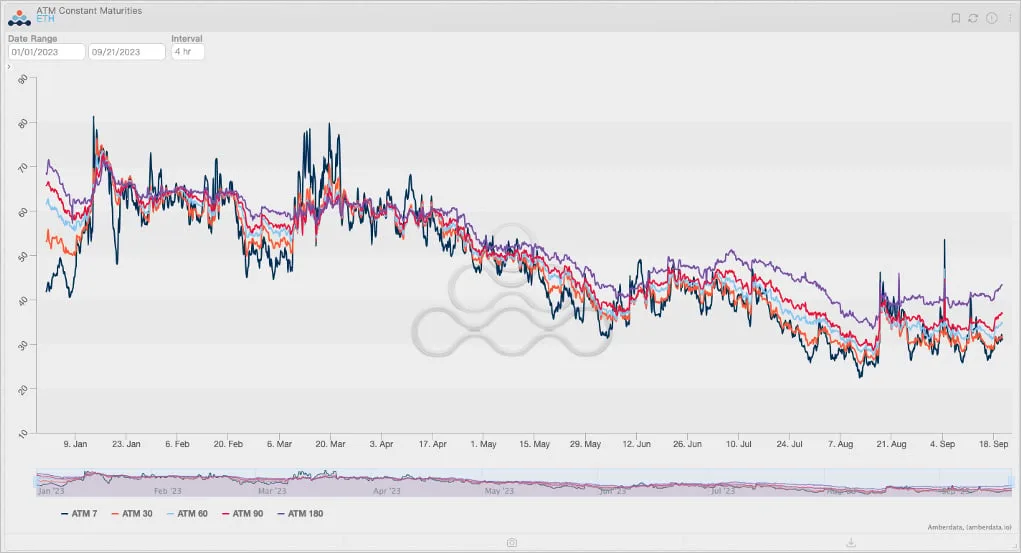1021x553 pixels.
Task: Click the camera snapshot icon below chart
Action: 512,543
